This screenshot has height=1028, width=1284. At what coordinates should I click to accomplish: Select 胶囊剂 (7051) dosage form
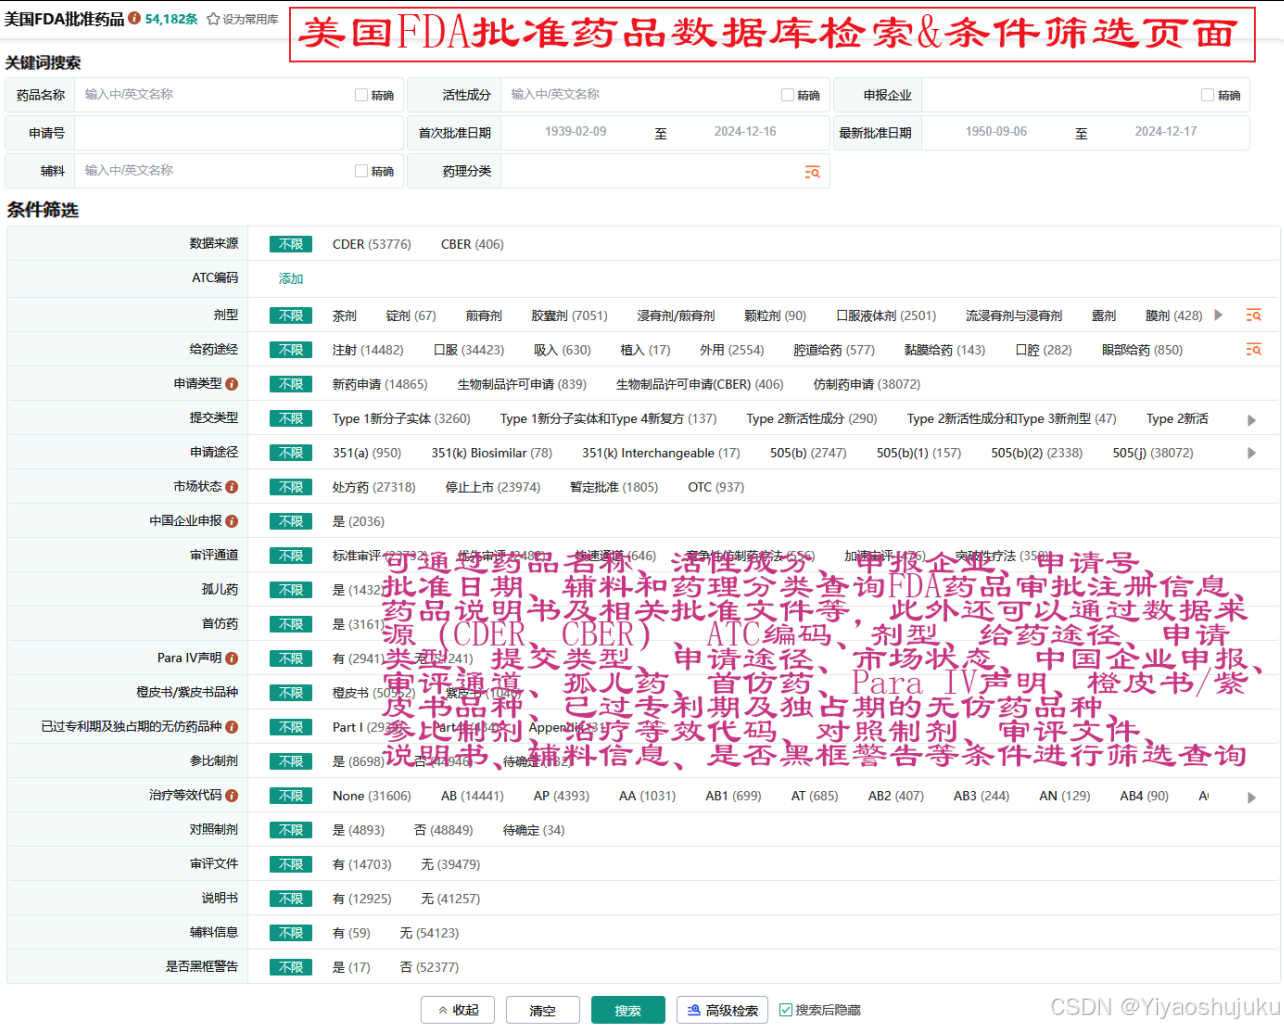pyautogui.click(x=569, y=316)
